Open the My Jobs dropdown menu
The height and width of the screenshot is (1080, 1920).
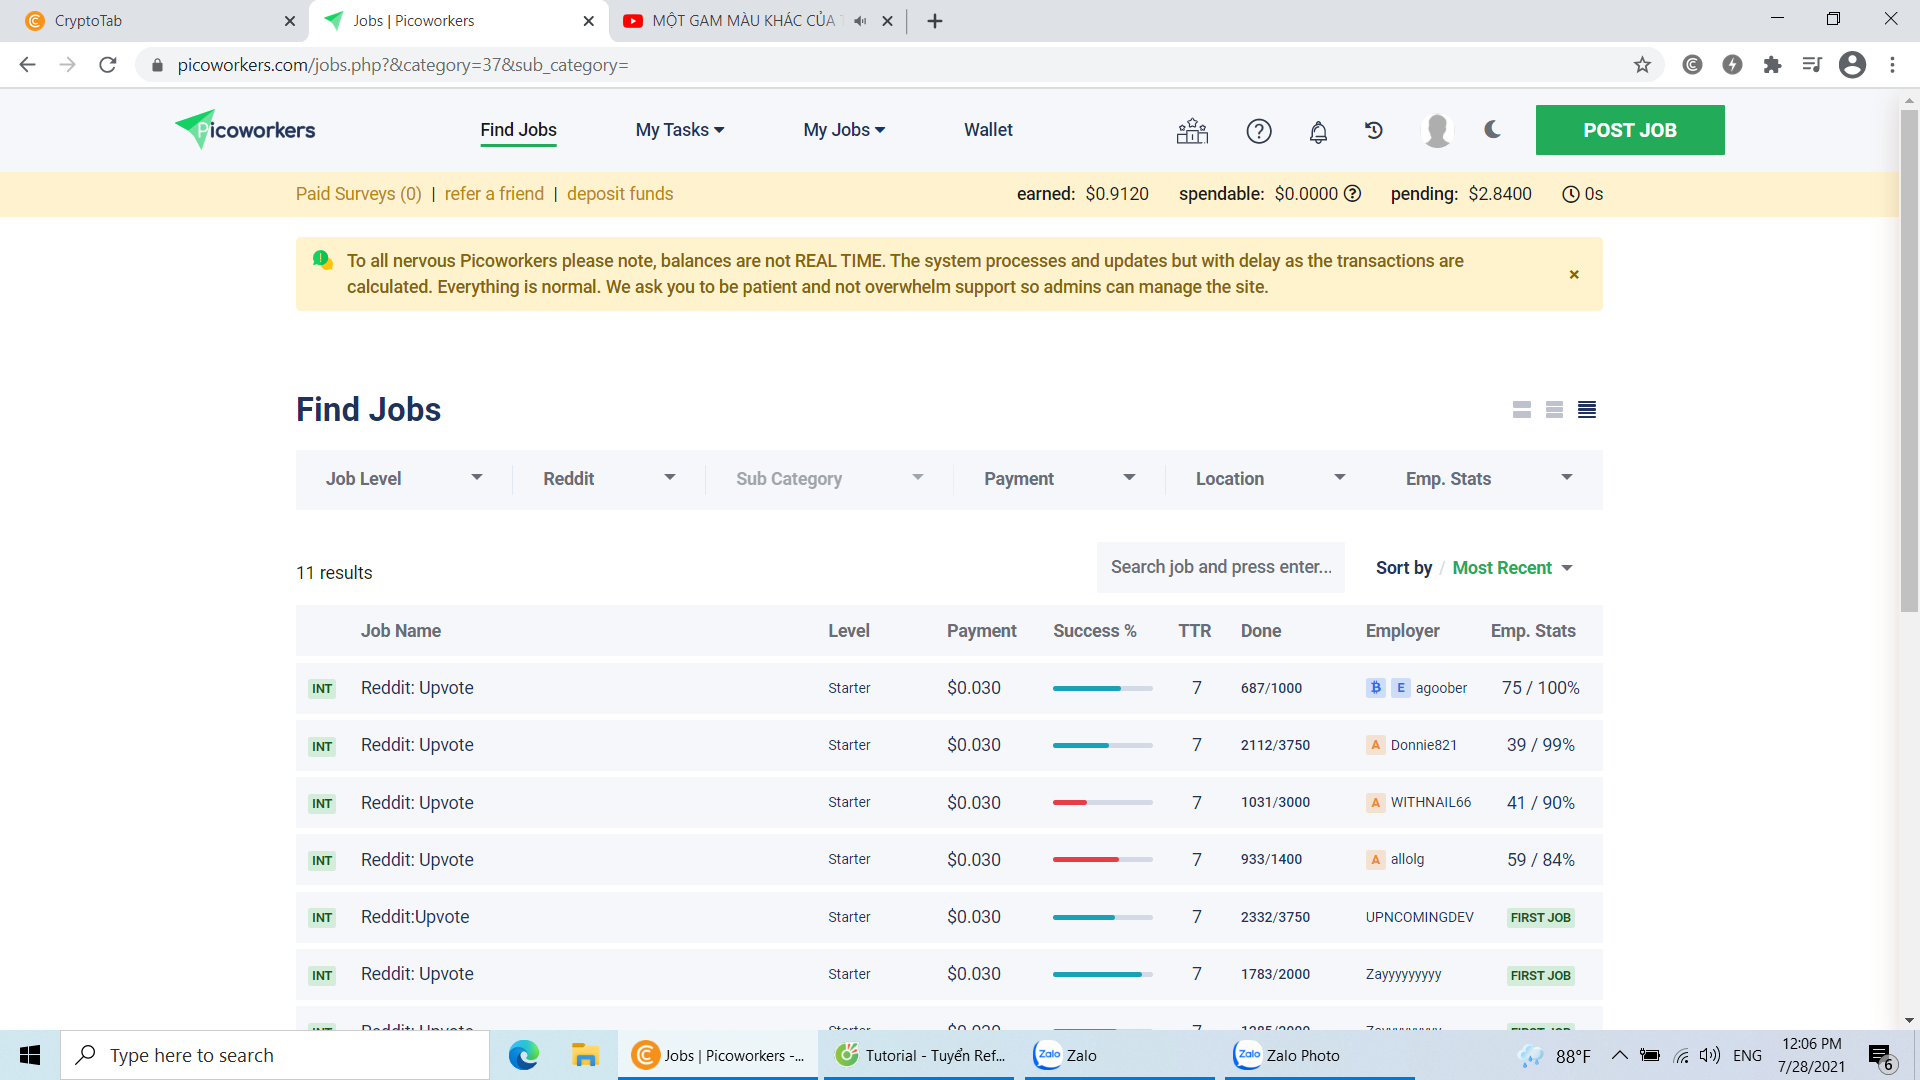point(844,130)
